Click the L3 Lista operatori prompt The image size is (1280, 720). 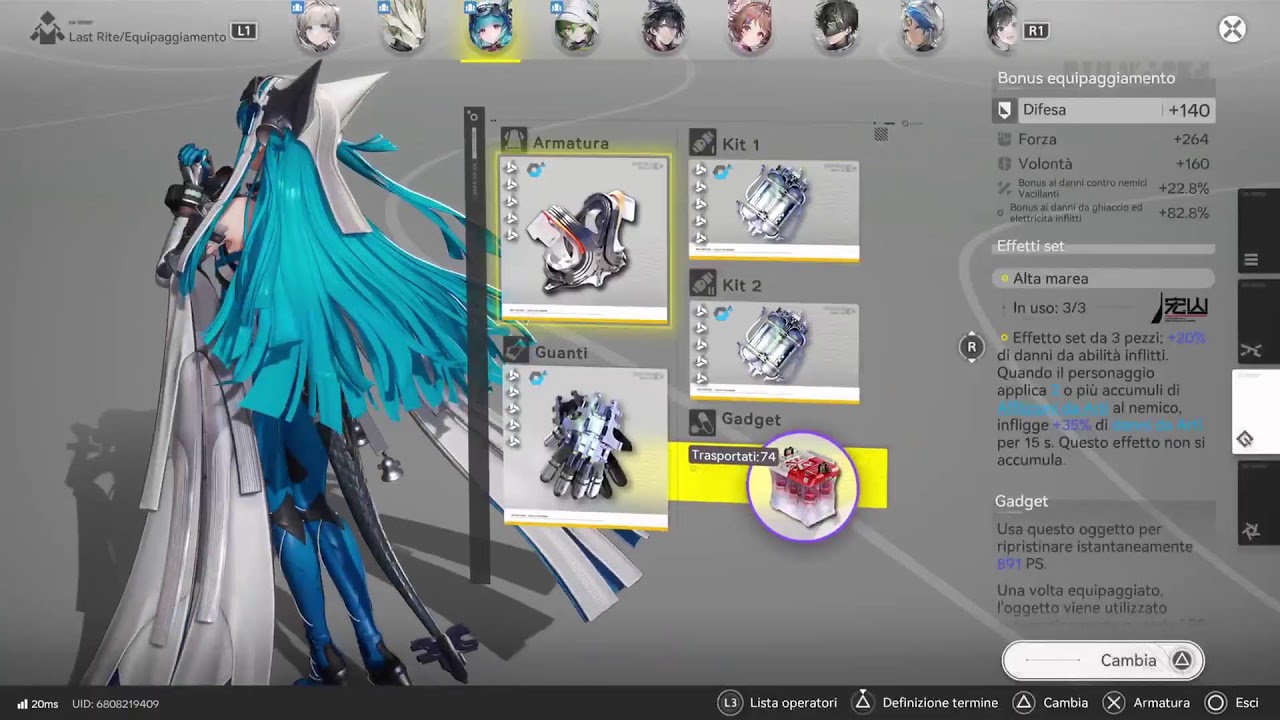(778, 703)
